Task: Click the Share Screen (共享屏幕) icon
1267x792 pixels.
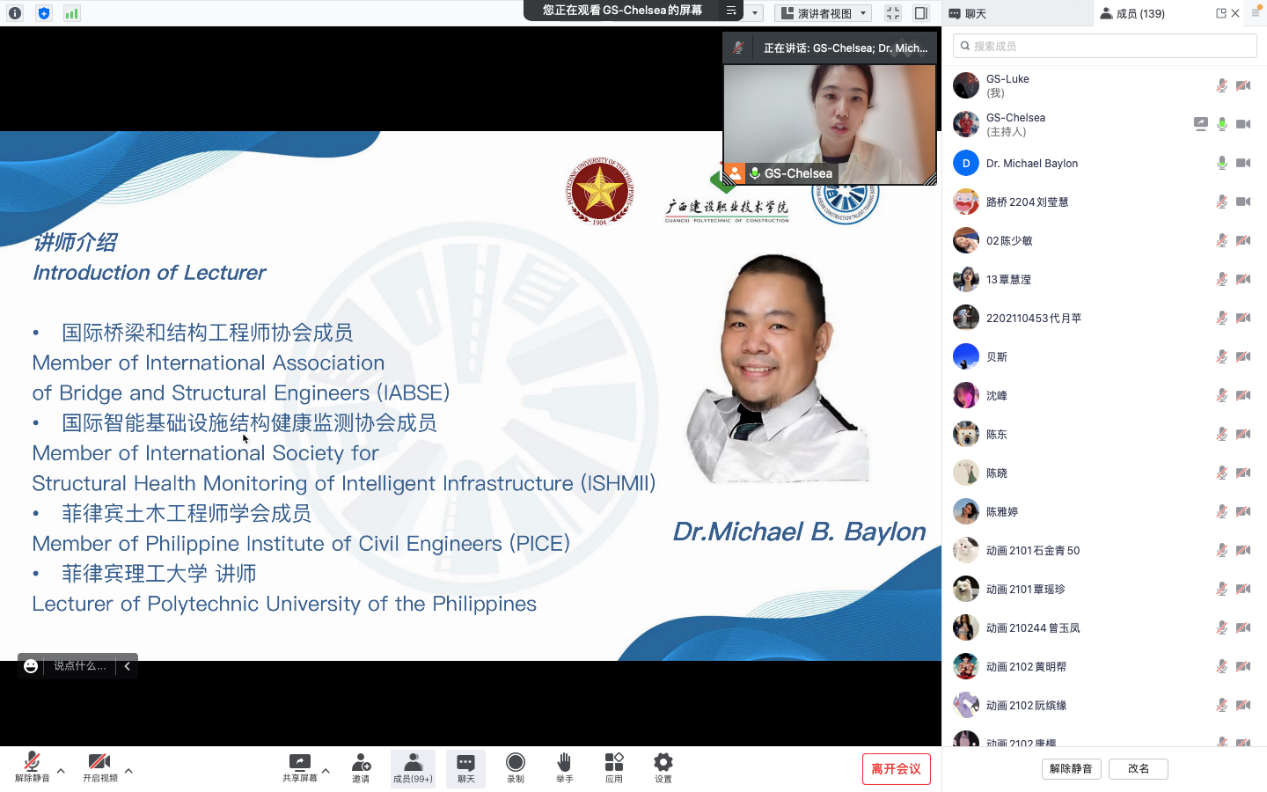Action: 299,763
